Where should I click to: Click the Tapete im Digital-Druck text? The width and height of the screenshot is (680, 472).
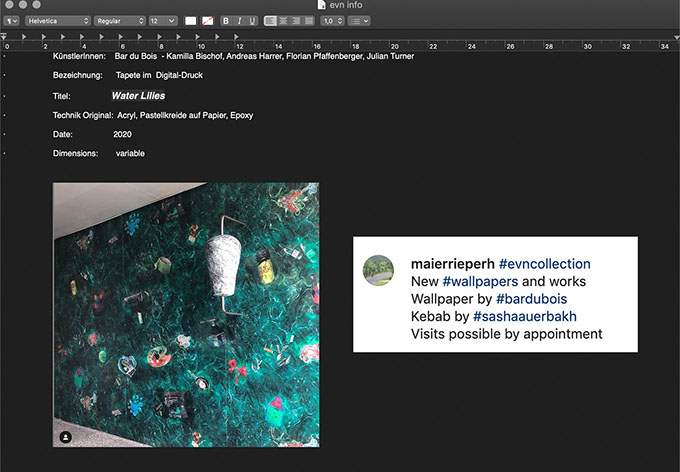[x=159, y=75]
